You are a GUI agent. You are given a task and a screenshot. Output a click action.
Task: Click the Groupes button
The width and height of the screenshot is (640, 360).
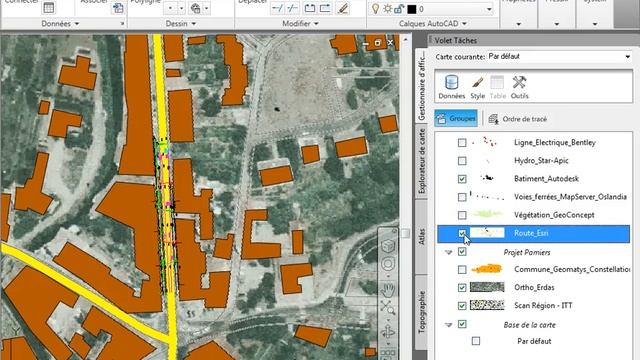pos(456,119)
